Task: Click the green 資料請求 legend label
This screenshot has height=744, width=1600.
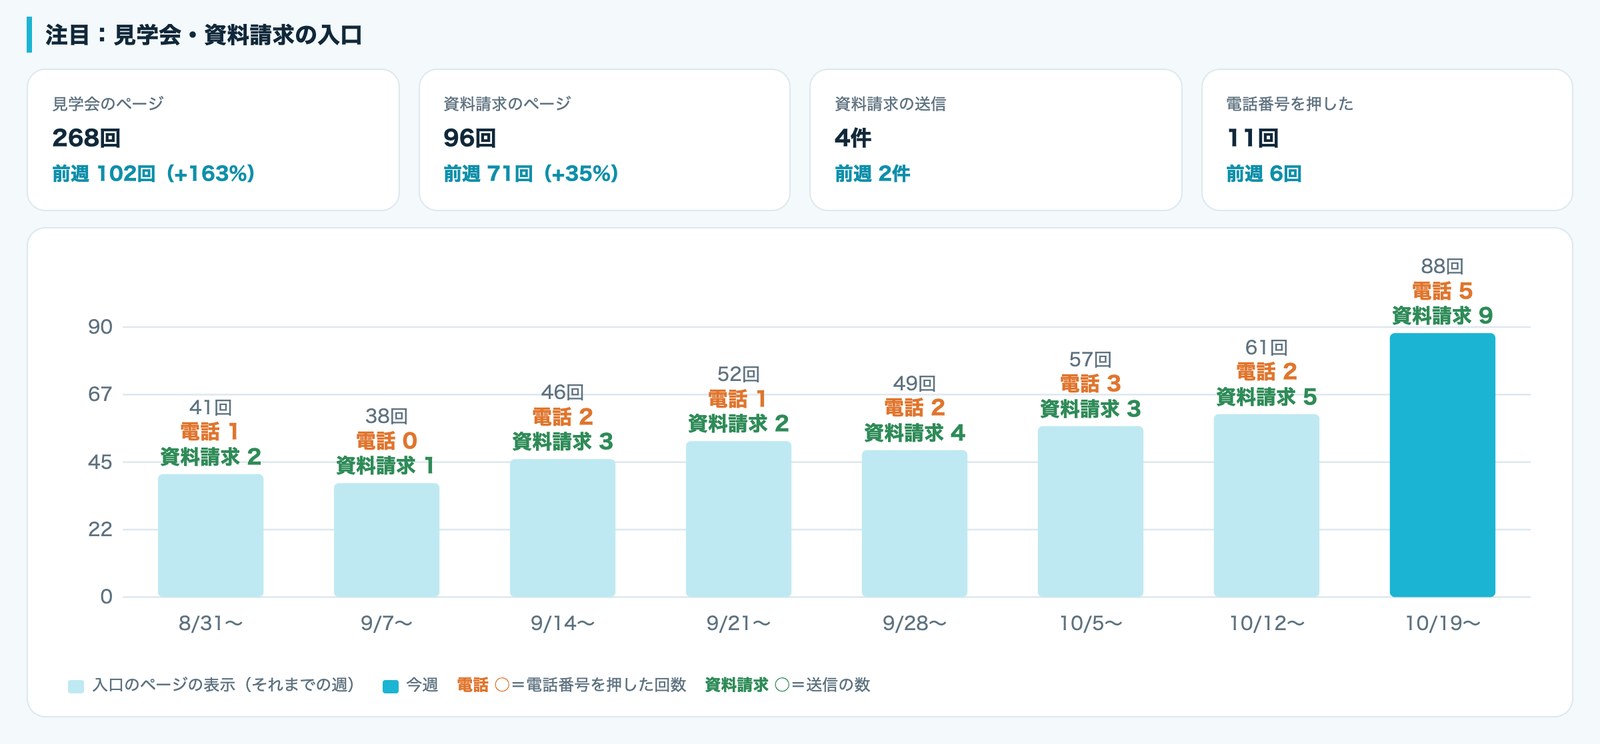Action: [x=737, y=685]
